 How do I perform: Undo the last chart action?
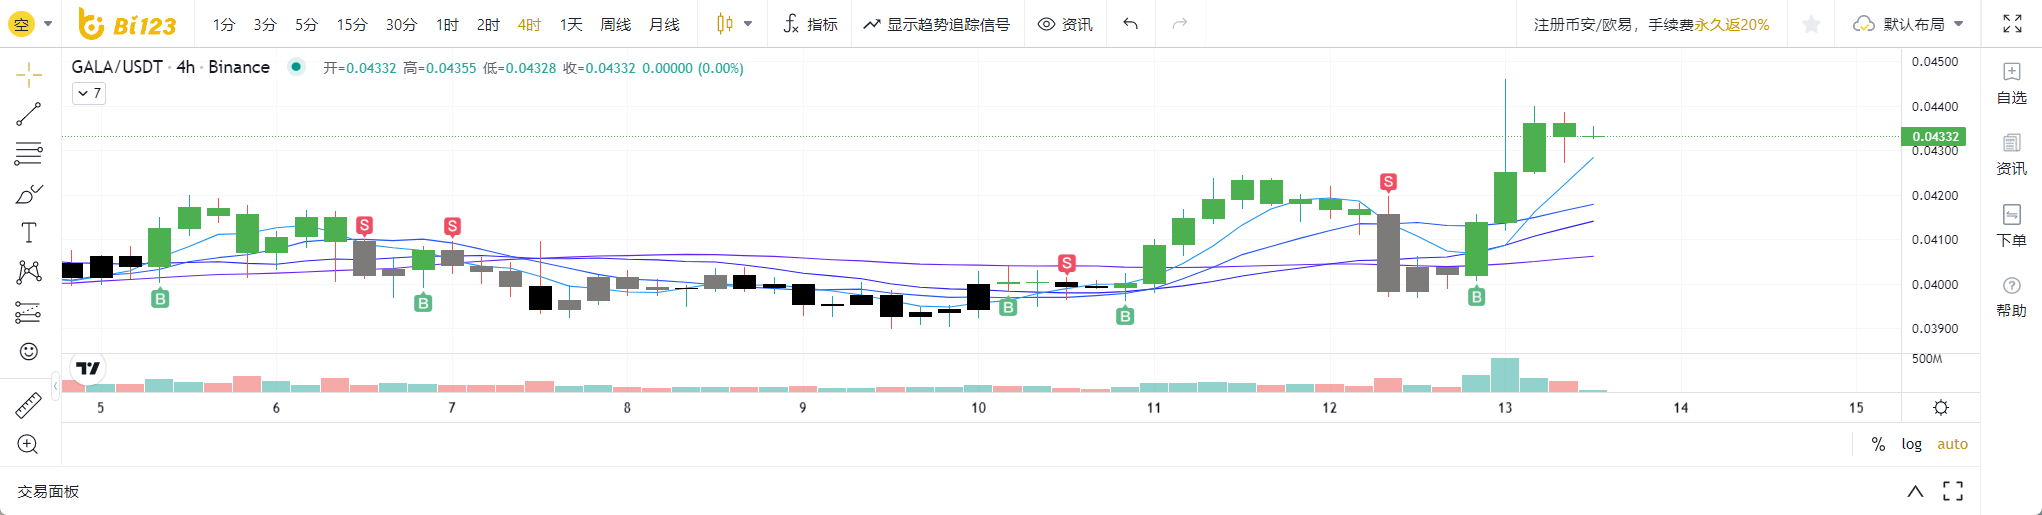pyautogui.click(x=1130, y=24)
